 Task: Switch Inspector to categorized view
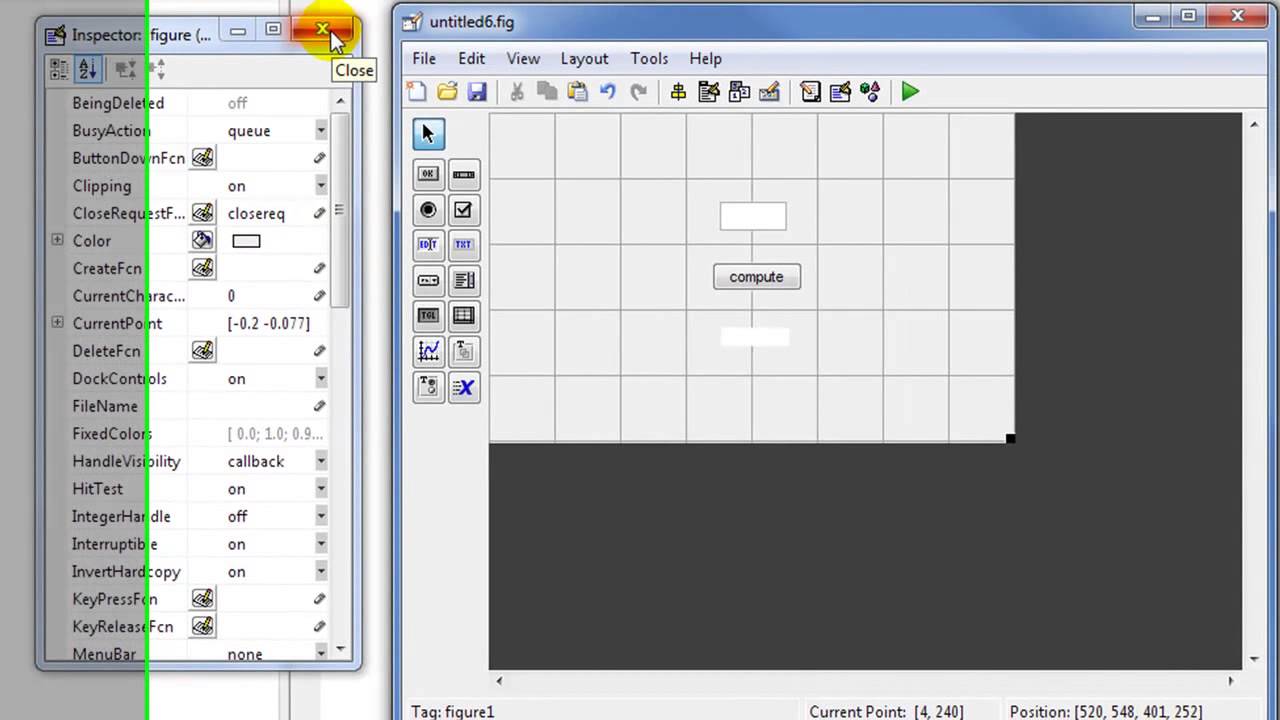[60, 69]
